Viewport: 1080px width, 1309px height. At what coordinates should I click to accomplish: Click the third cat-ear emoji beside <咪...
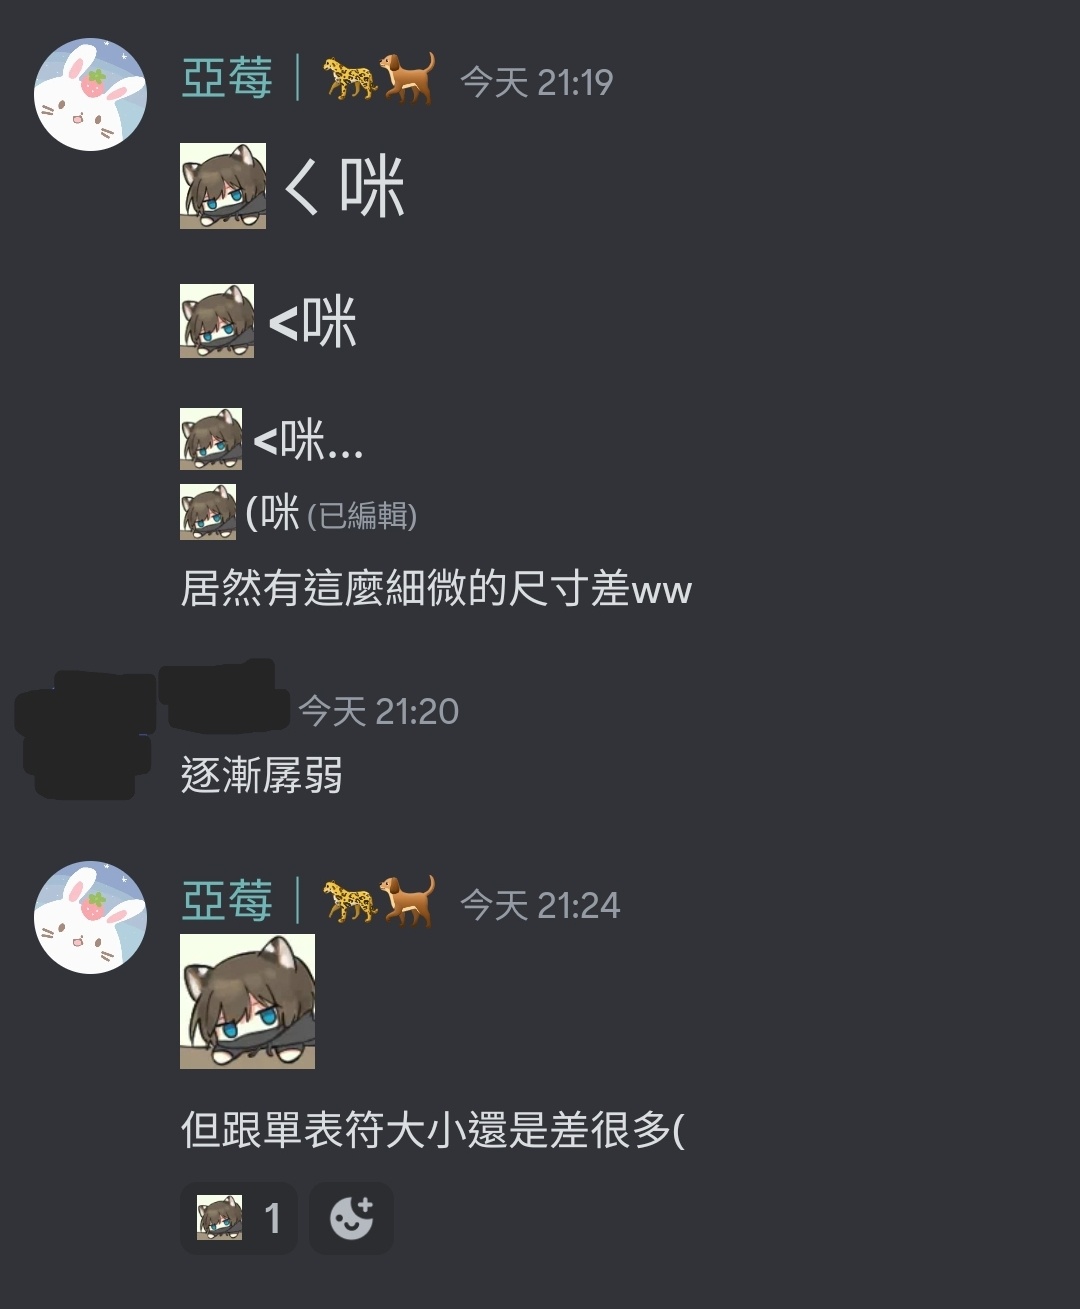coord(211,439)
